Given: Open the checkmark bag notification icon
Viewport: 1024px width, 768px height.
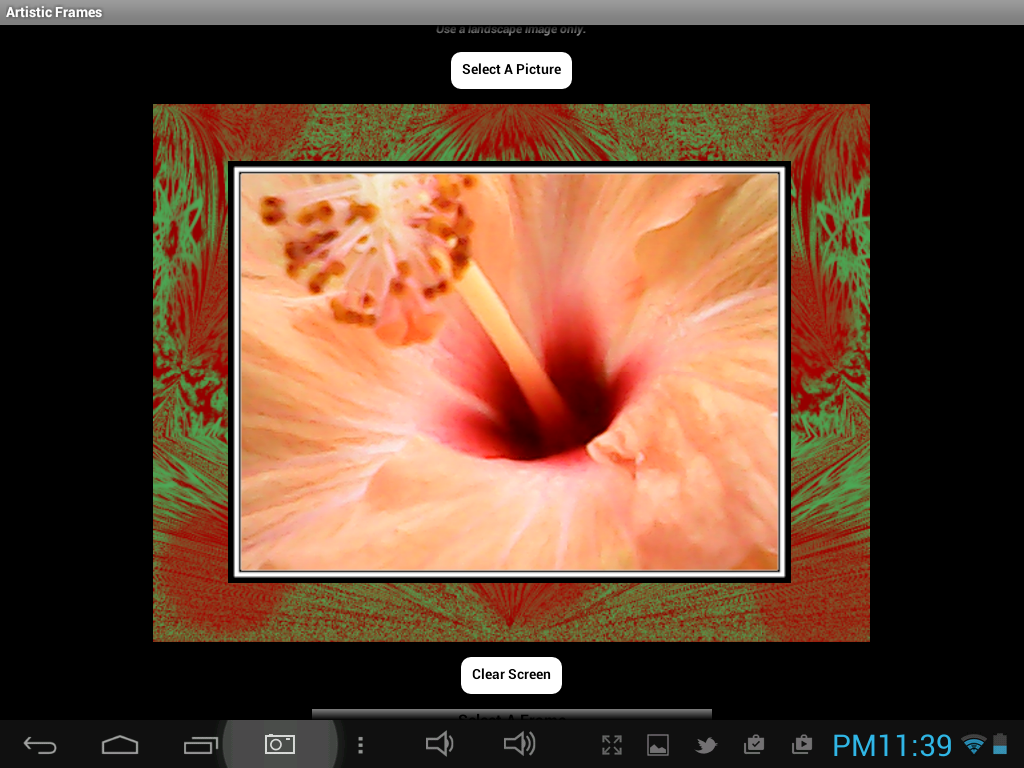Looking at the screenshot, I should tap(754, 745).
